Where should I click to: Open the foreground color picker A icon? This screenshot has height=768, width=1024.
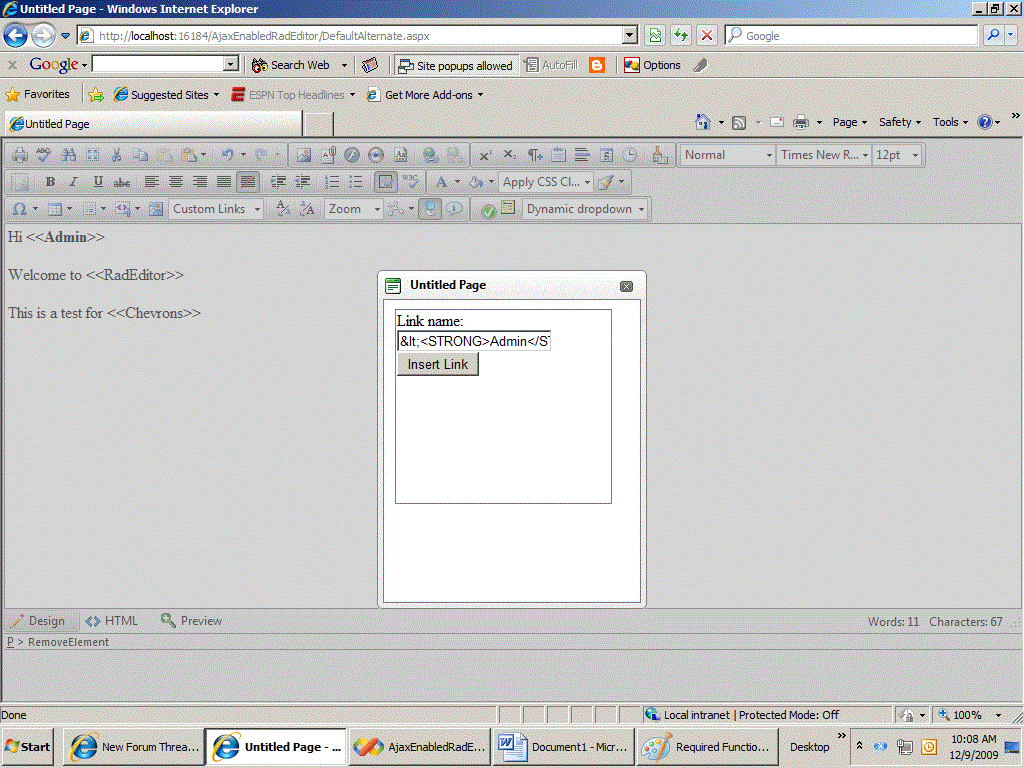pyautogui.click(x=441, y=182)
